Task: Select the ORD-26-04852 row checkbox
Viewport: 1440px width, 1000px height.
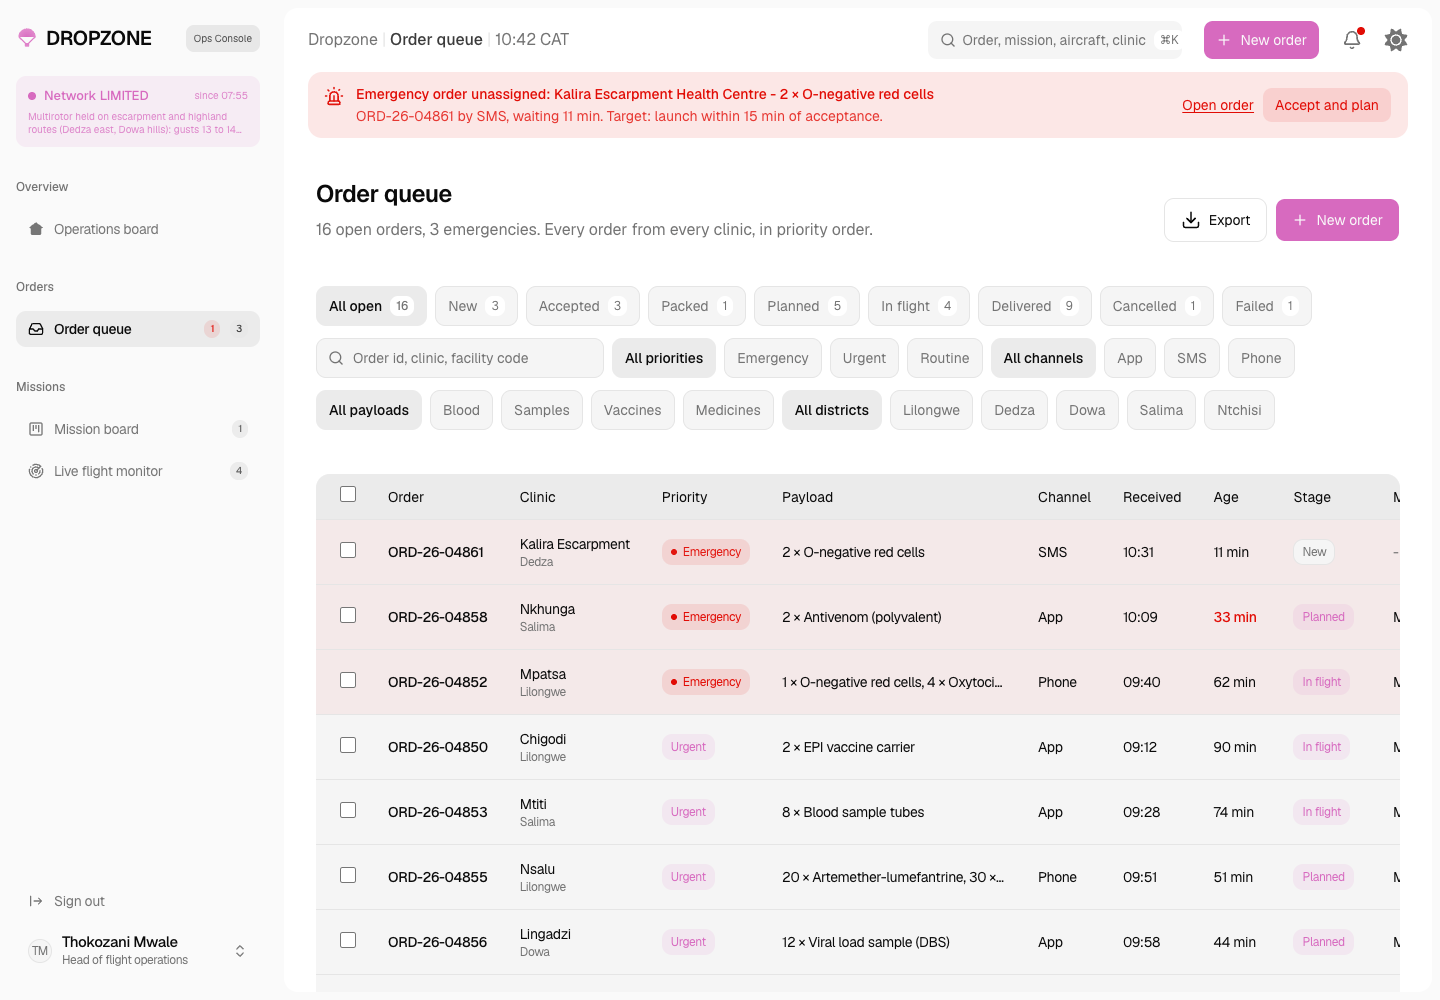Action: click(348, 680)
